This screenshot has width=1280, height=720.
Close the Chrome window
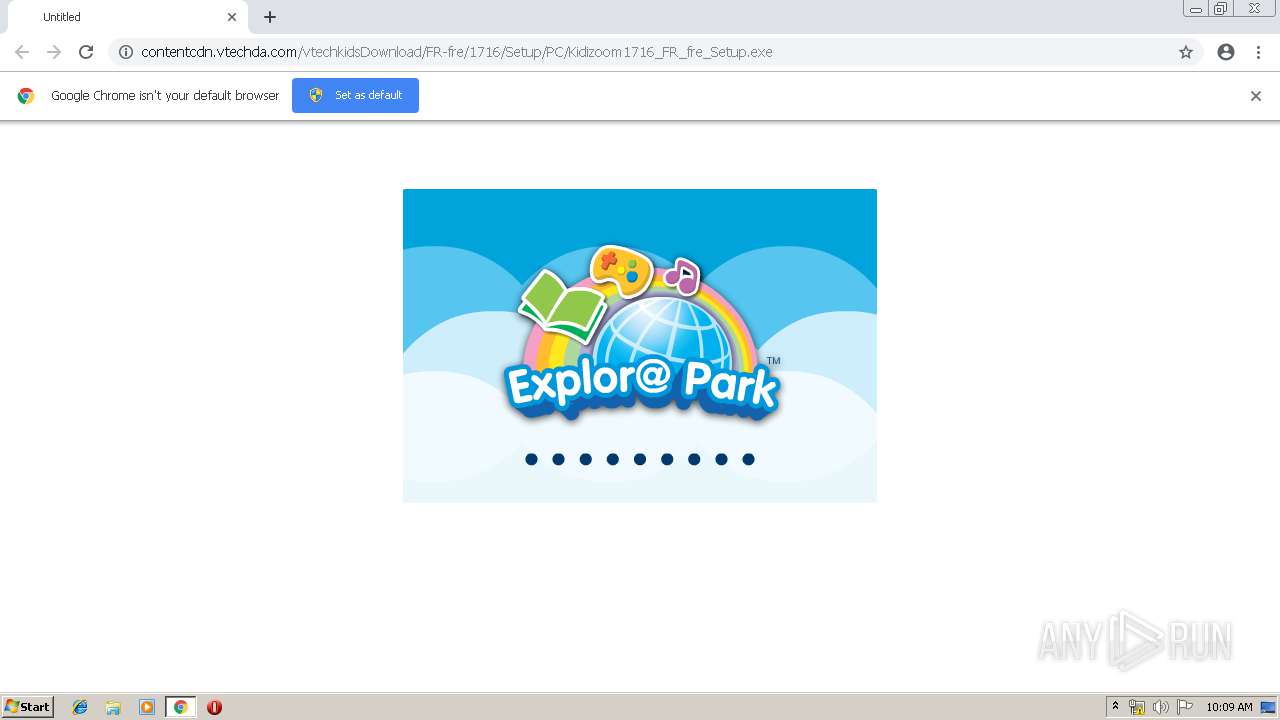[x=1254, y=9]
